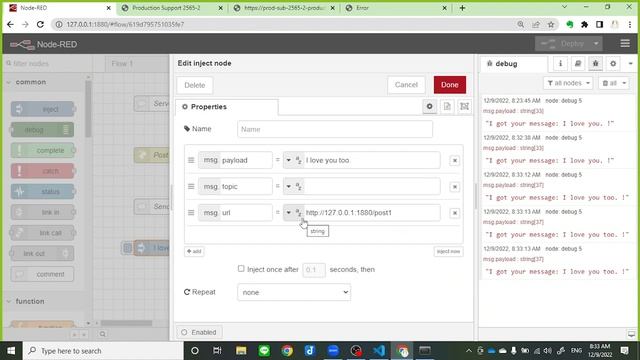
Task: Click the payload value field 'I love you too'
Action: coord(371,160)
